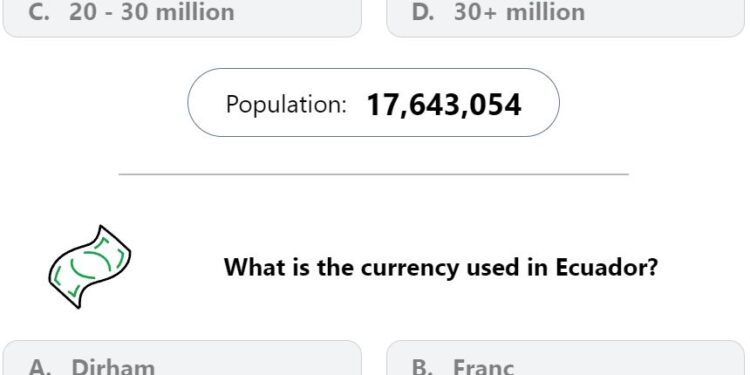Click the letter "D." beside 30+ million
The width and height of the screenshot is (750, 375).
click(x=423, y=12)
